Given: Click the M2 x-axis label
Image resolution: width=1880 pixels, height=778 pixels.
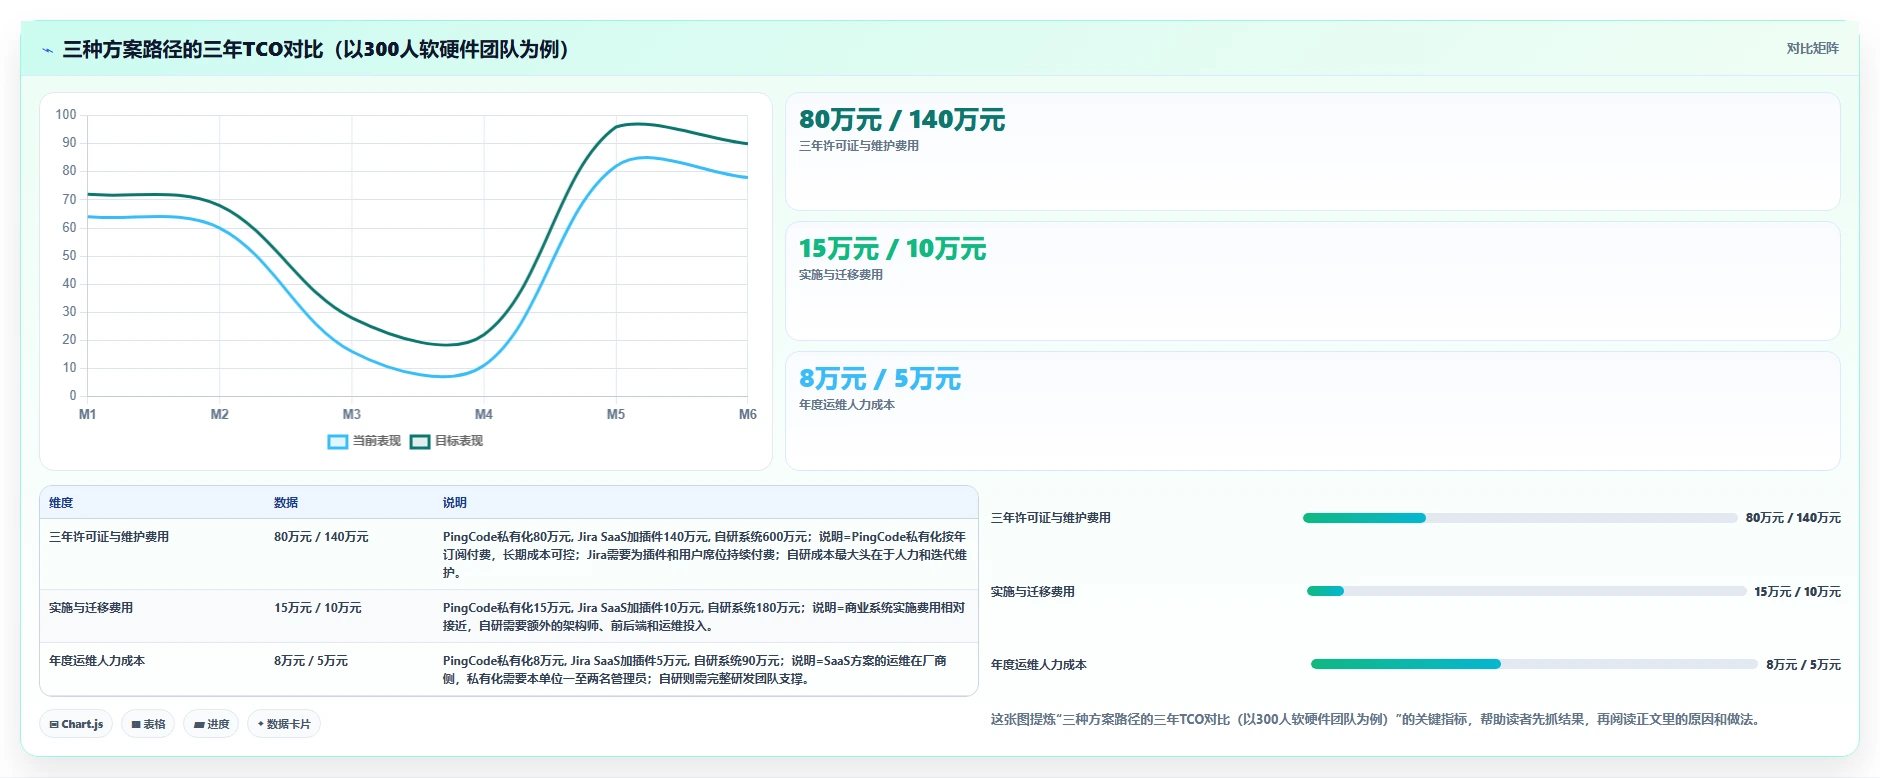Looking at the screenshot, I should pos(220,414).
